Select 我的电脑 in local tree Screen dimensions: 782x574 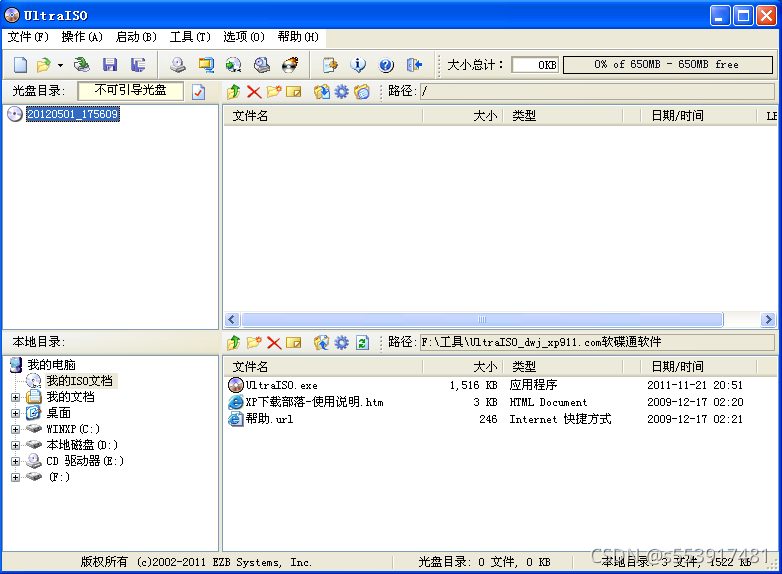(51, 365)
